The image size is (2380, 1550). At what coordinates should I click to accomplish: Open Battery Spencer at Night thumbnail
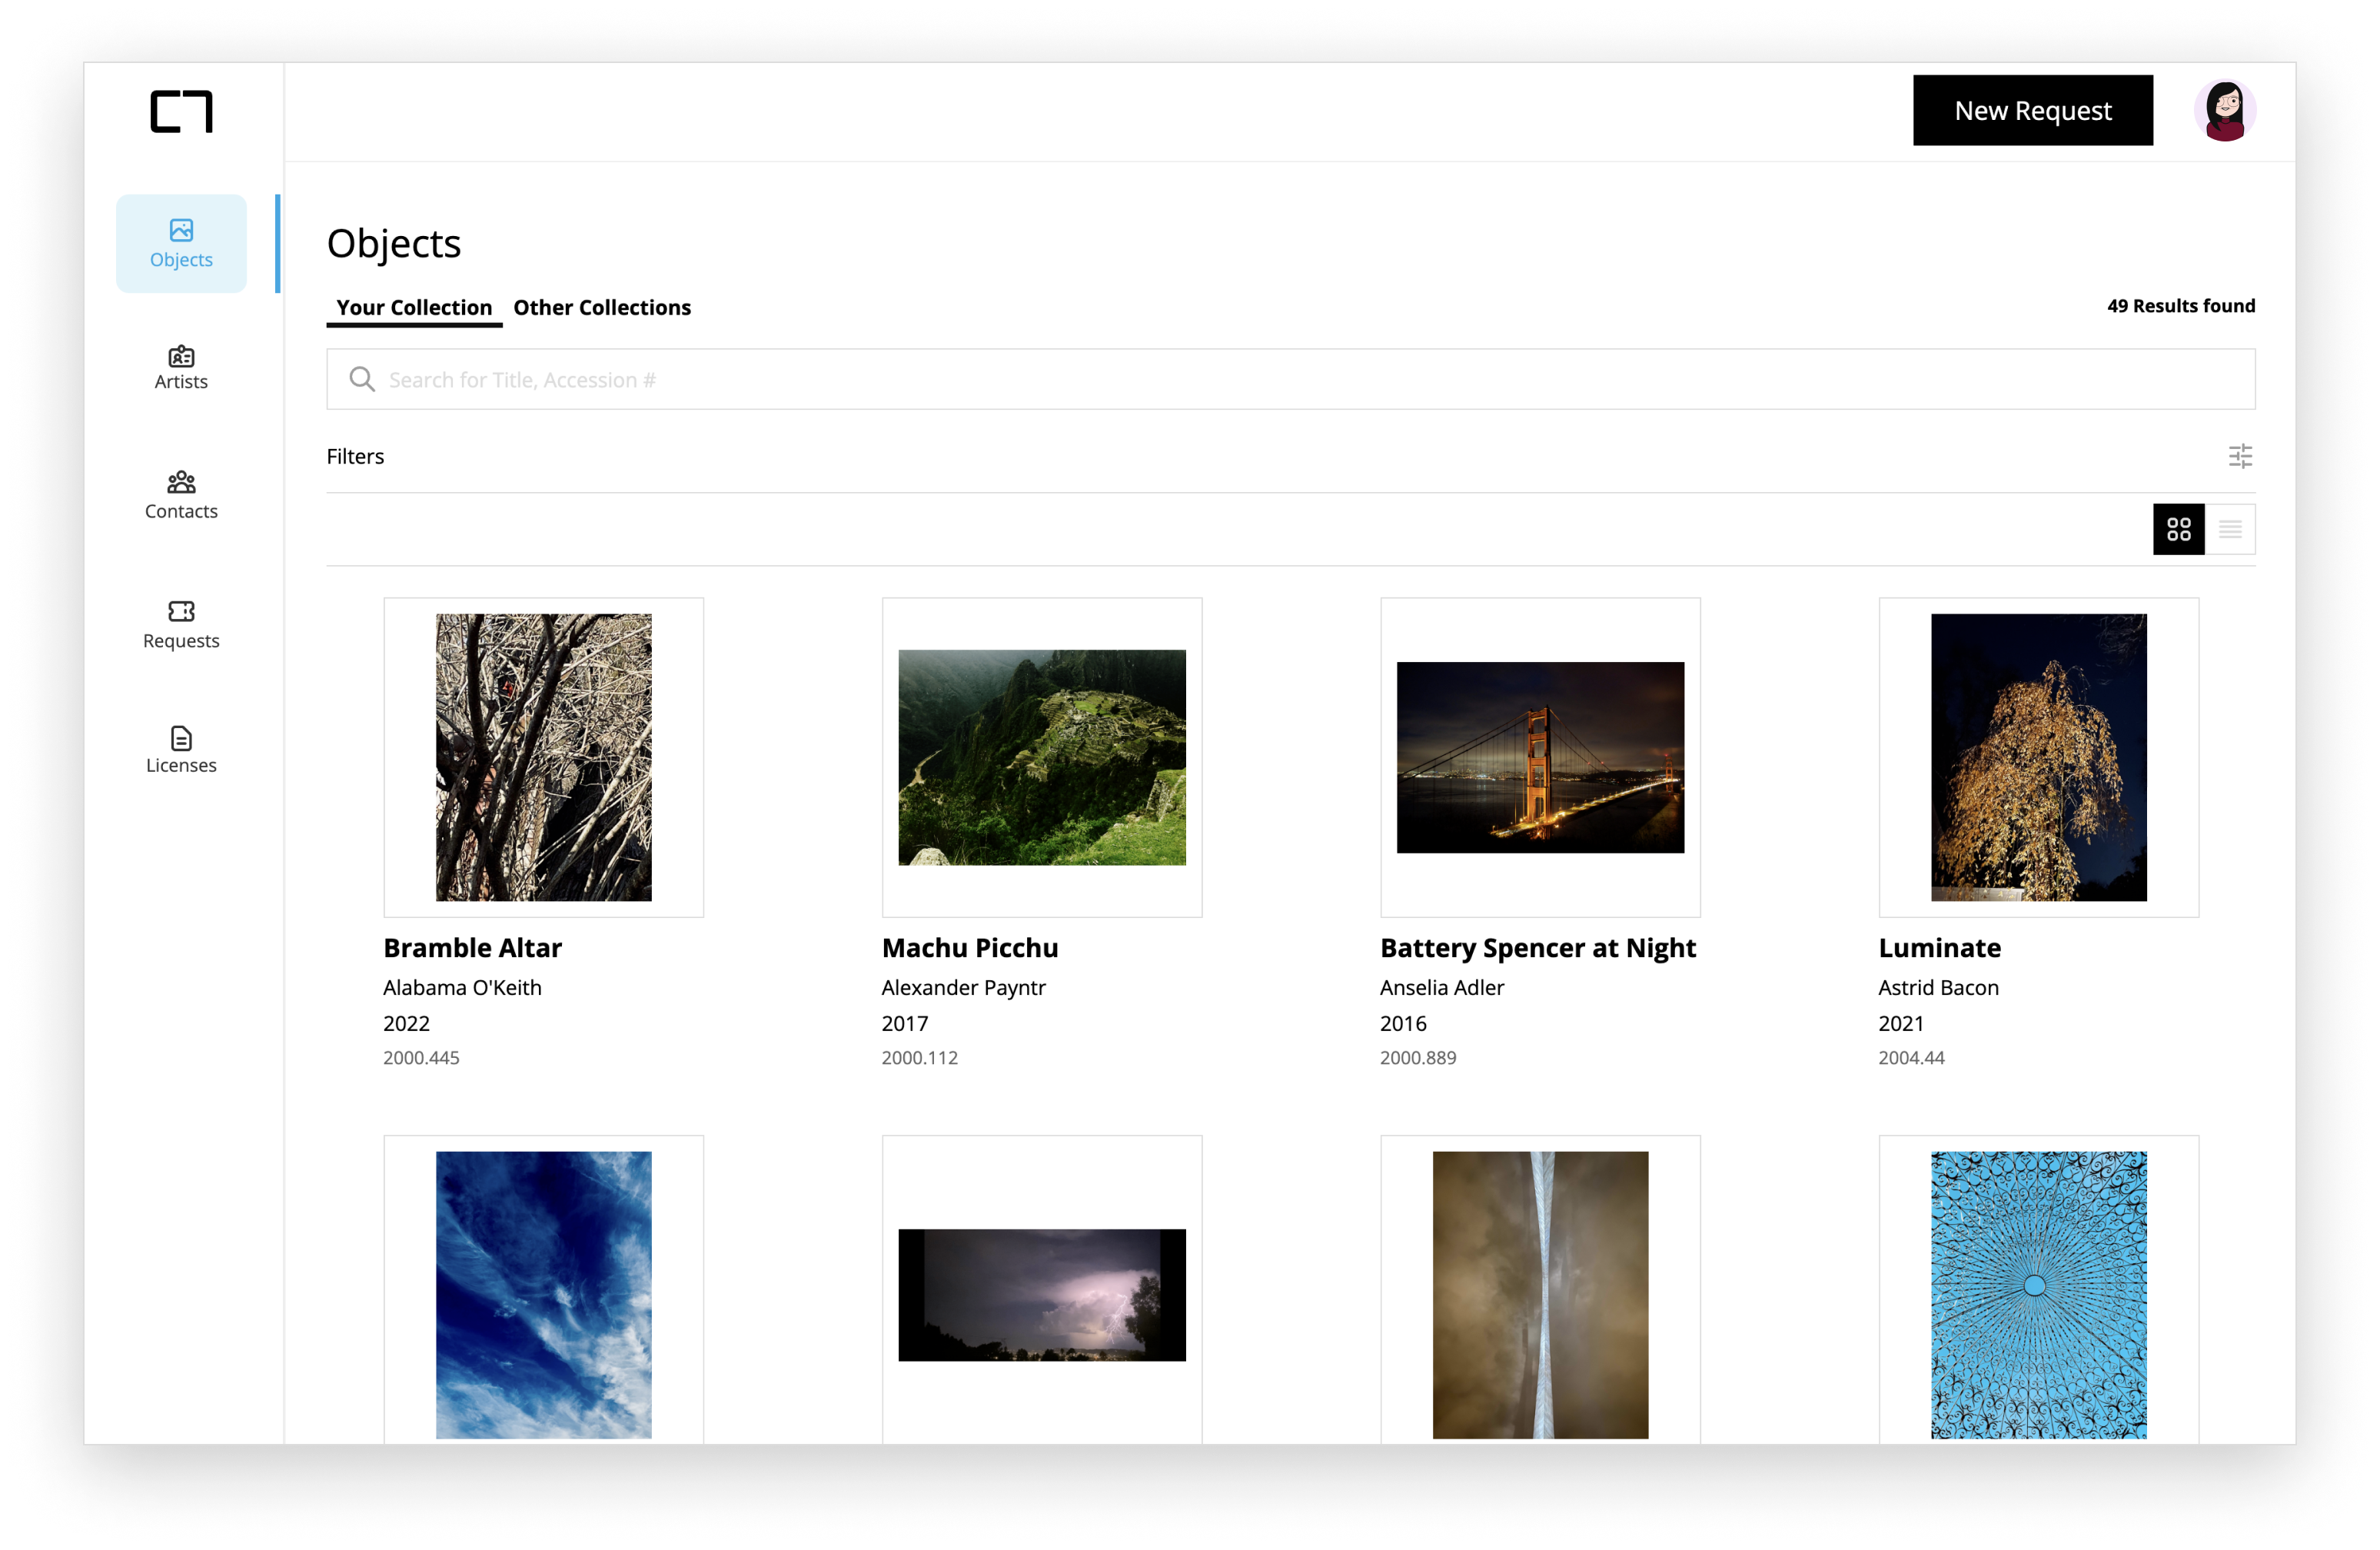1540,757
